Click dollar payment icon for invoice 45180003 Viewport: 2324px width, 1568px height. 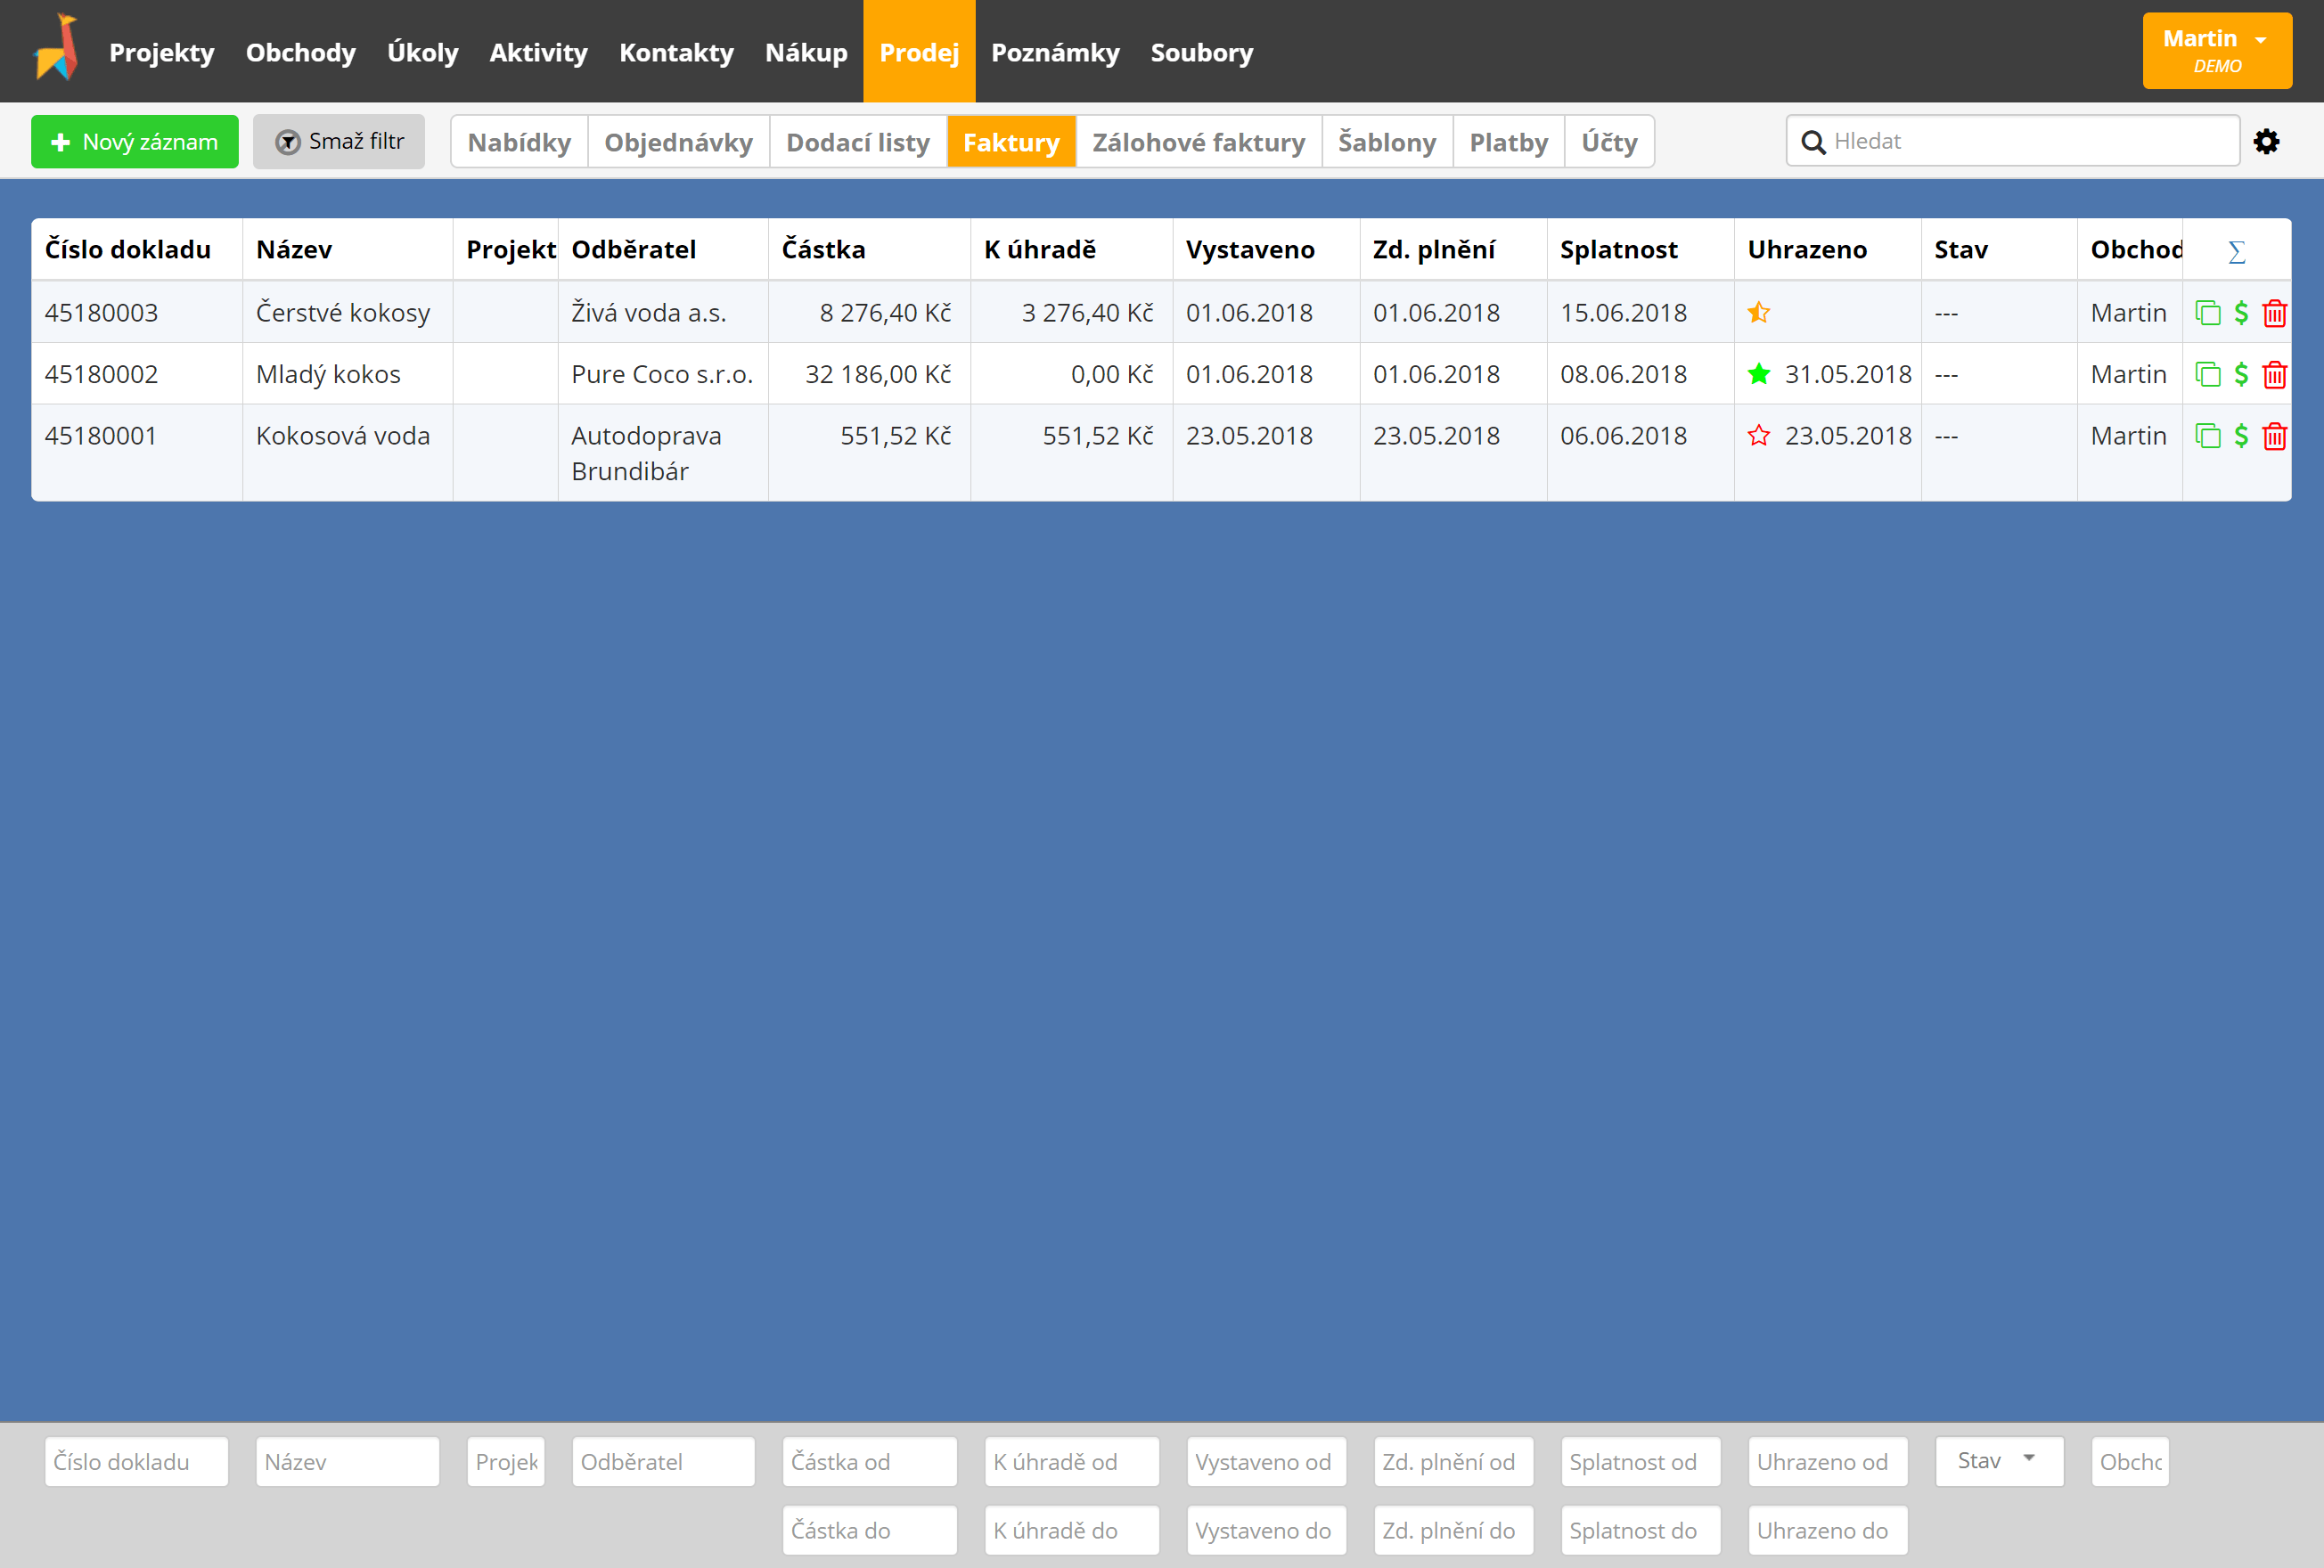(x=2241, y=313)
